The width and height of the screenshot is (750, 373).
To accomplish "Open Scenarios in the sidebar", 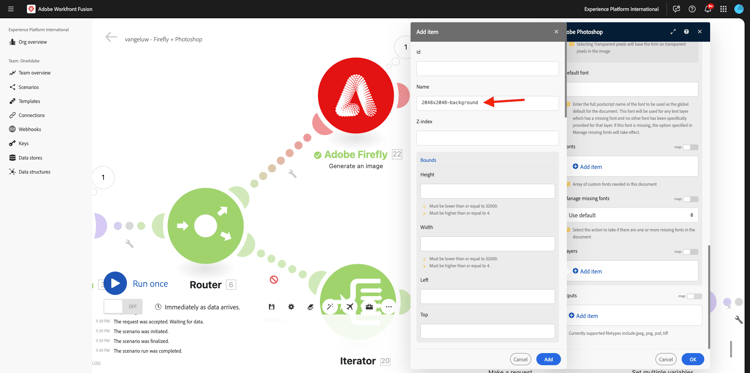I will pyautogui.click(x=28, y=87).
